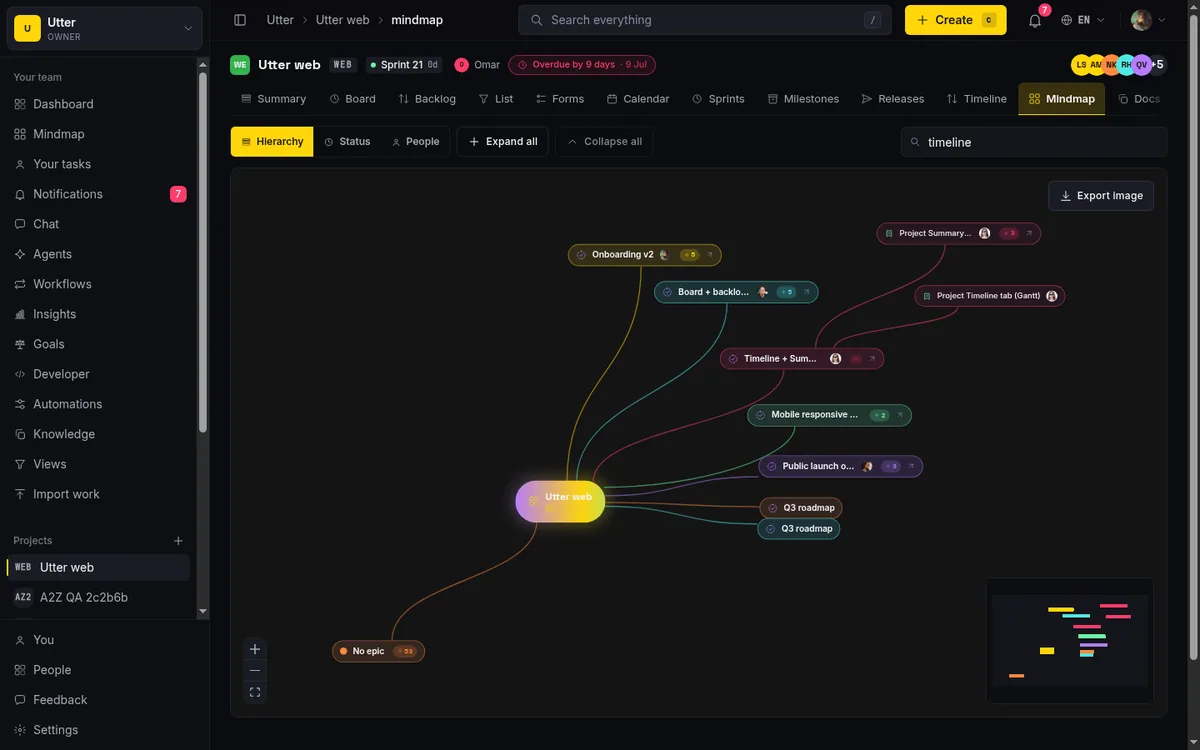The image size is (1200, 750).
Task: Open Knowledge in the sidebar
Action: 98,434
